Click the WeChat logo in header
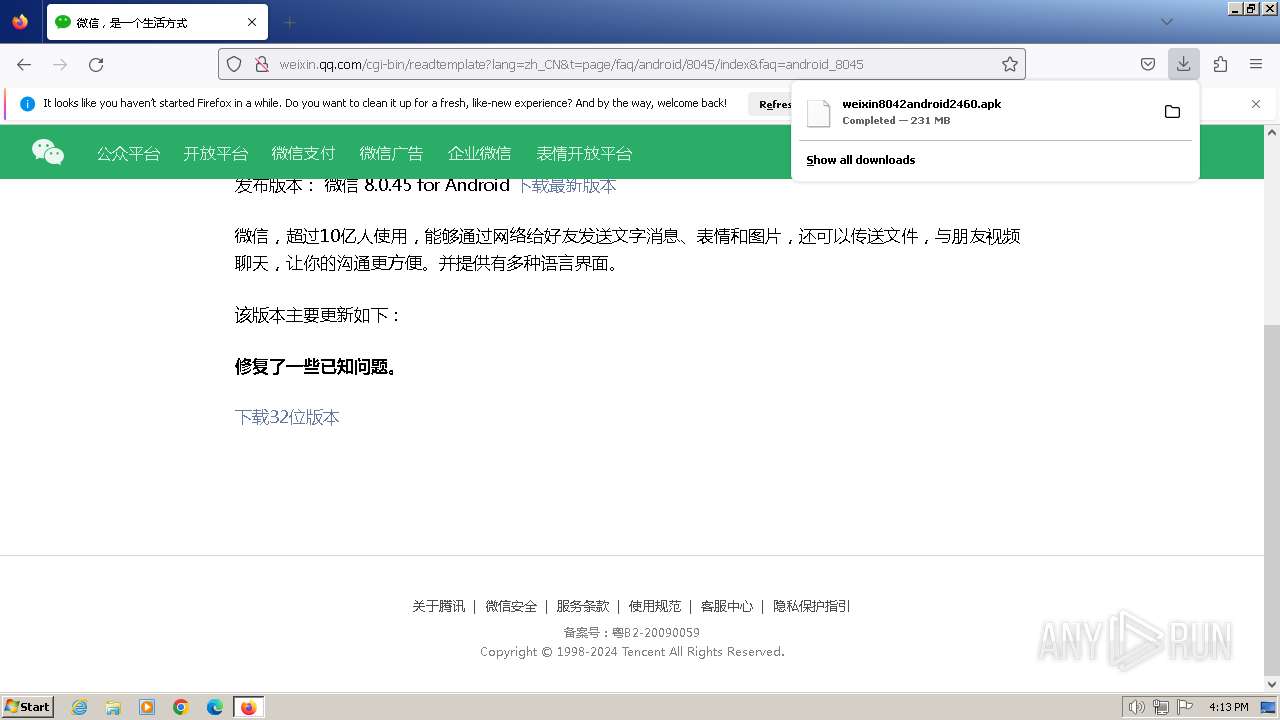 pyautogui.click(x=48, y=152)
